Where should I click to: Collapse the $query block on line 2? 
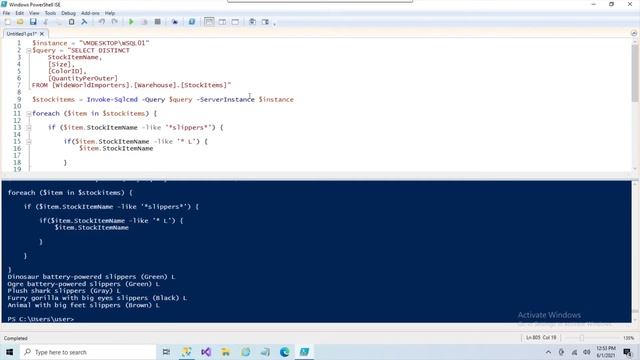tap(29, 51)
